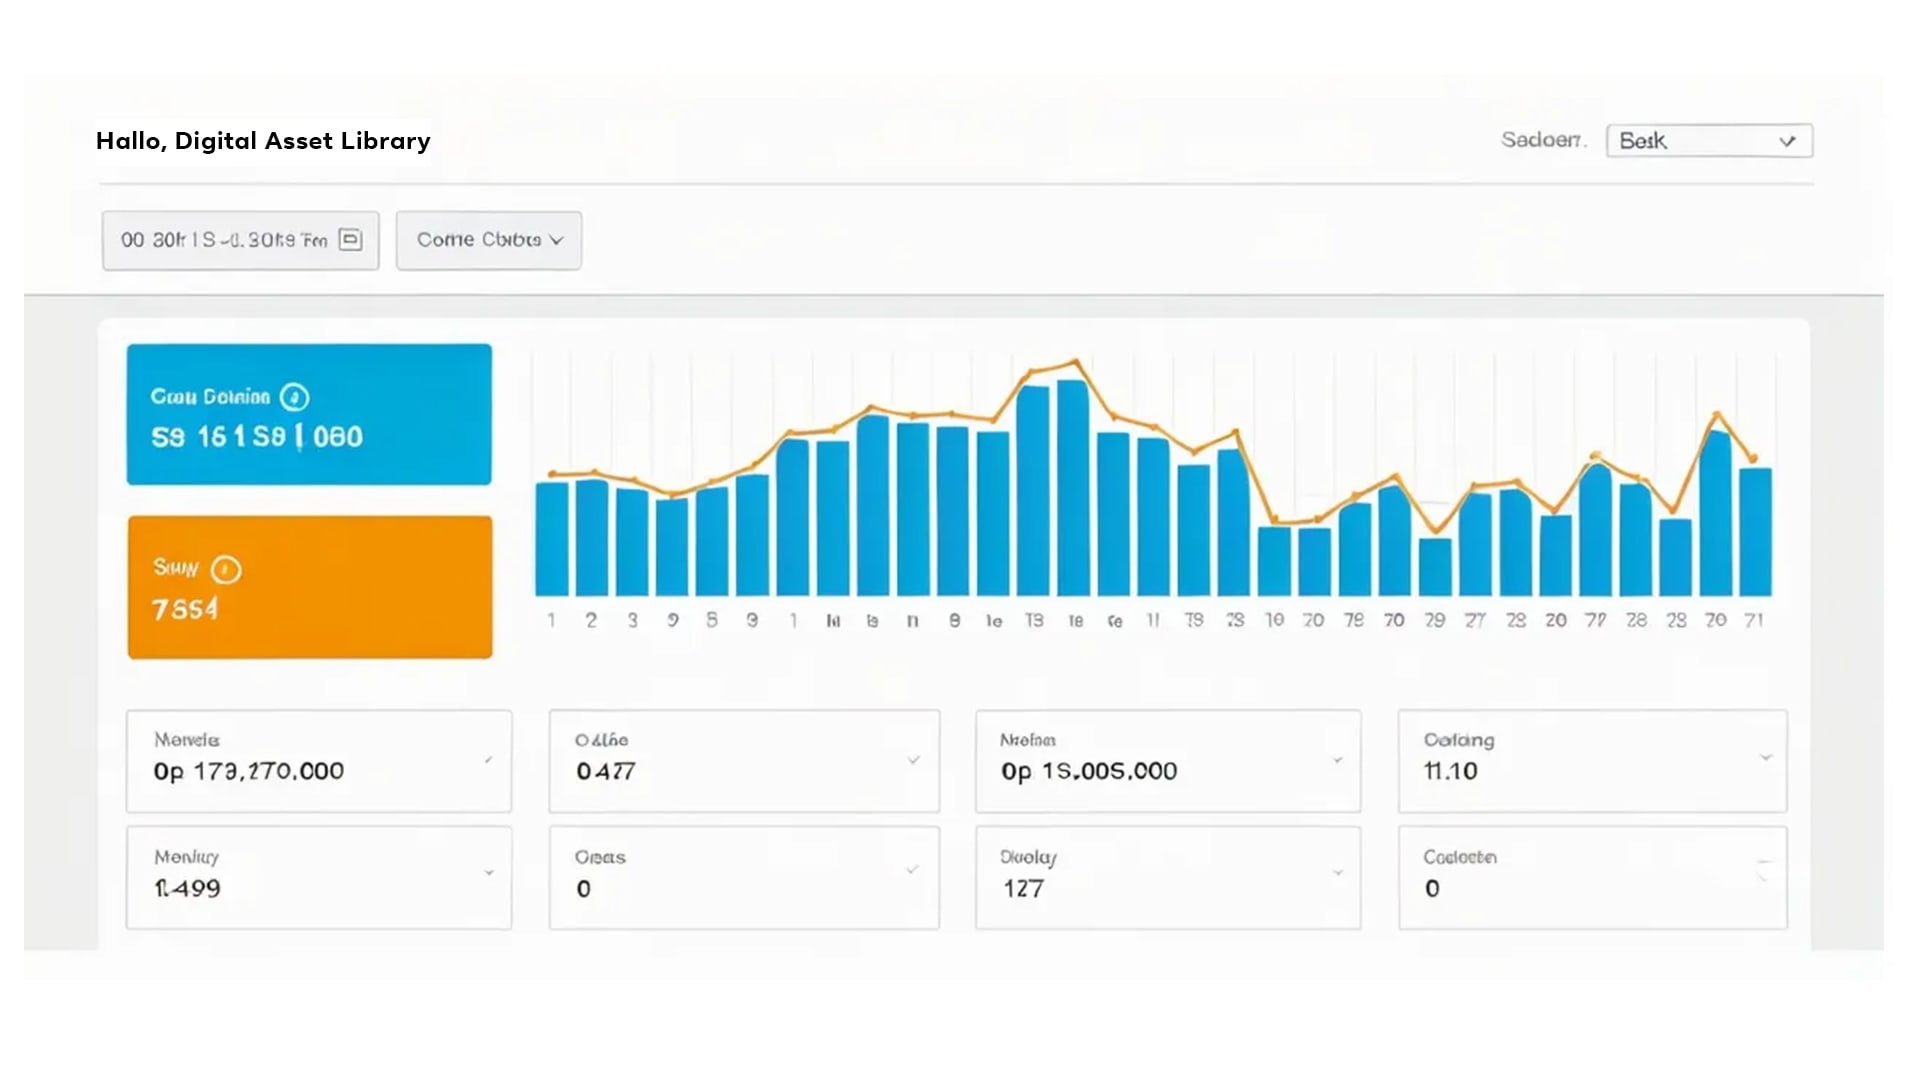The width and height of the screenshot is (1920, 1080).
Task: Click the "Sadoerr." label beside the dropdown
Action: (1543, 140)
